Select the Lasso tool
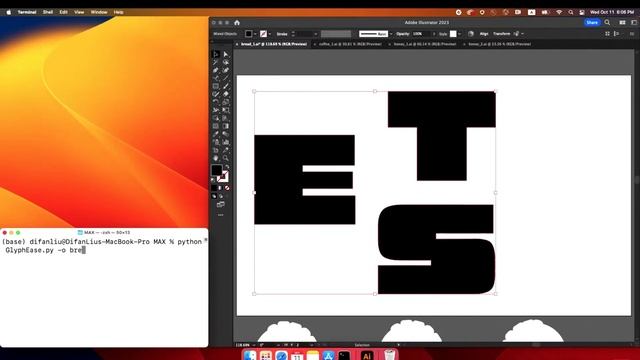This screenshot has width=640, height=360. point(226,62)
